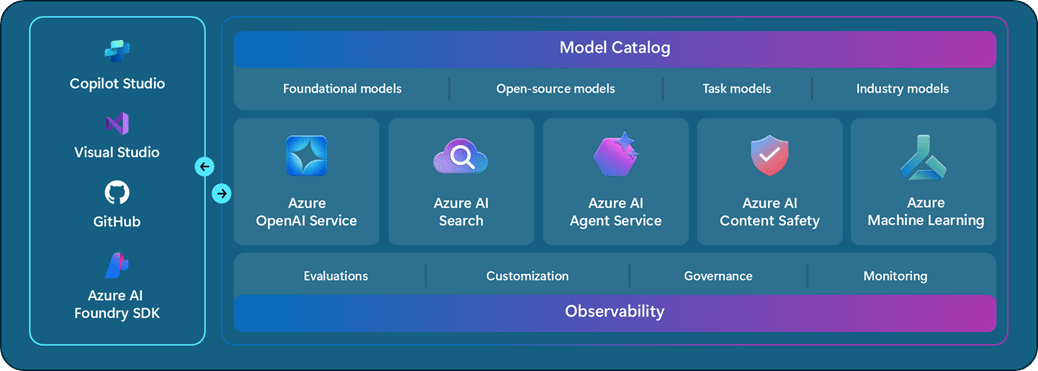Click the left-pointing arrow circle
Viewport: 1038px width, 371px height.
(x=205, y=166)
